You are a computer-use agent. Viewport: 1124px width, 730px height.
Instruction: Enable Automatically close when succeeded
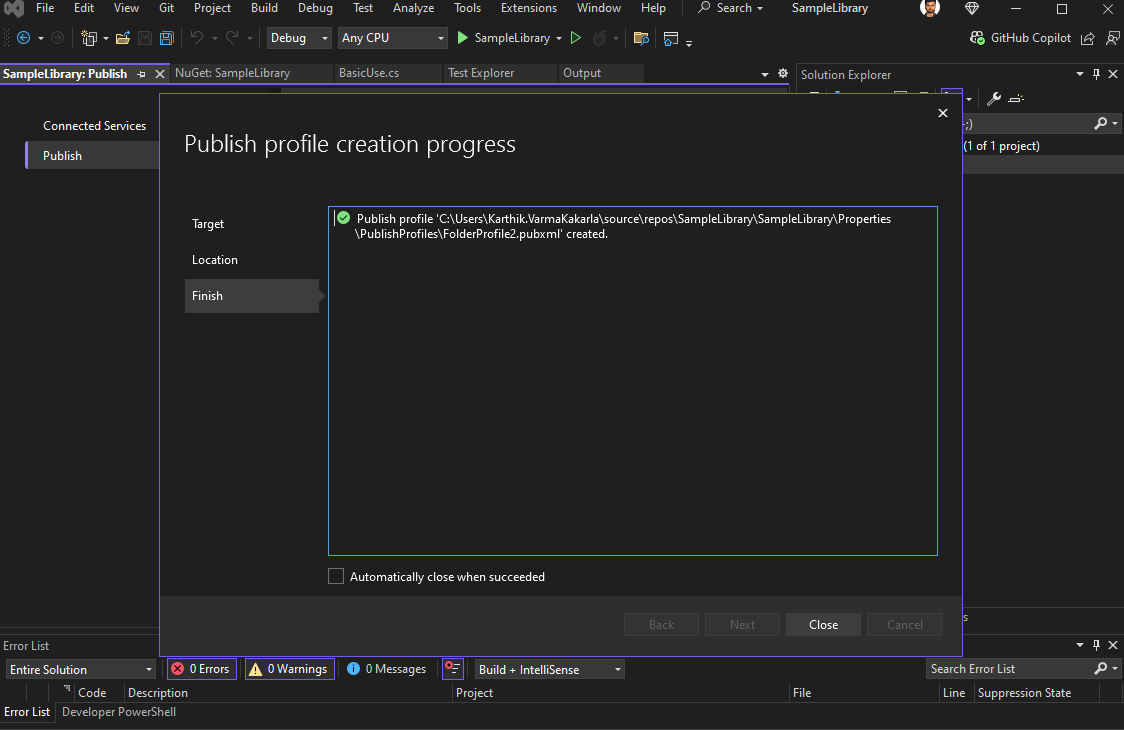click(335, 577)
